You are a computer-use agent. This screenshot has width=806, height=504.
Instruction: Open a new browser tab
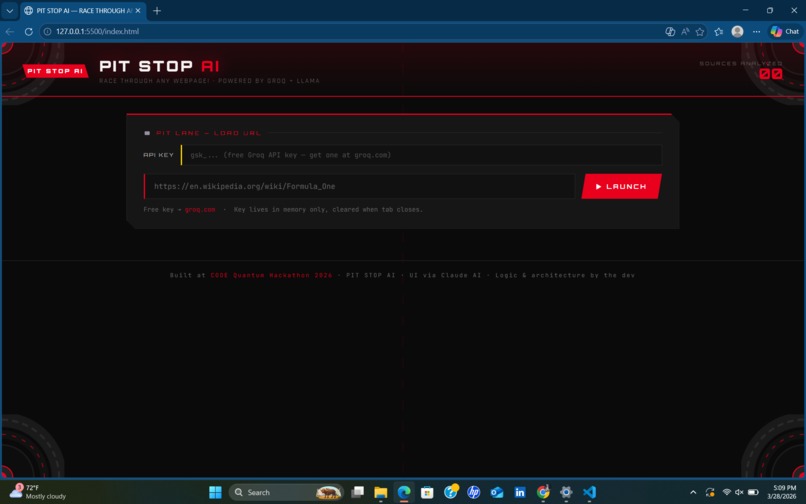(x=157, y=10)
